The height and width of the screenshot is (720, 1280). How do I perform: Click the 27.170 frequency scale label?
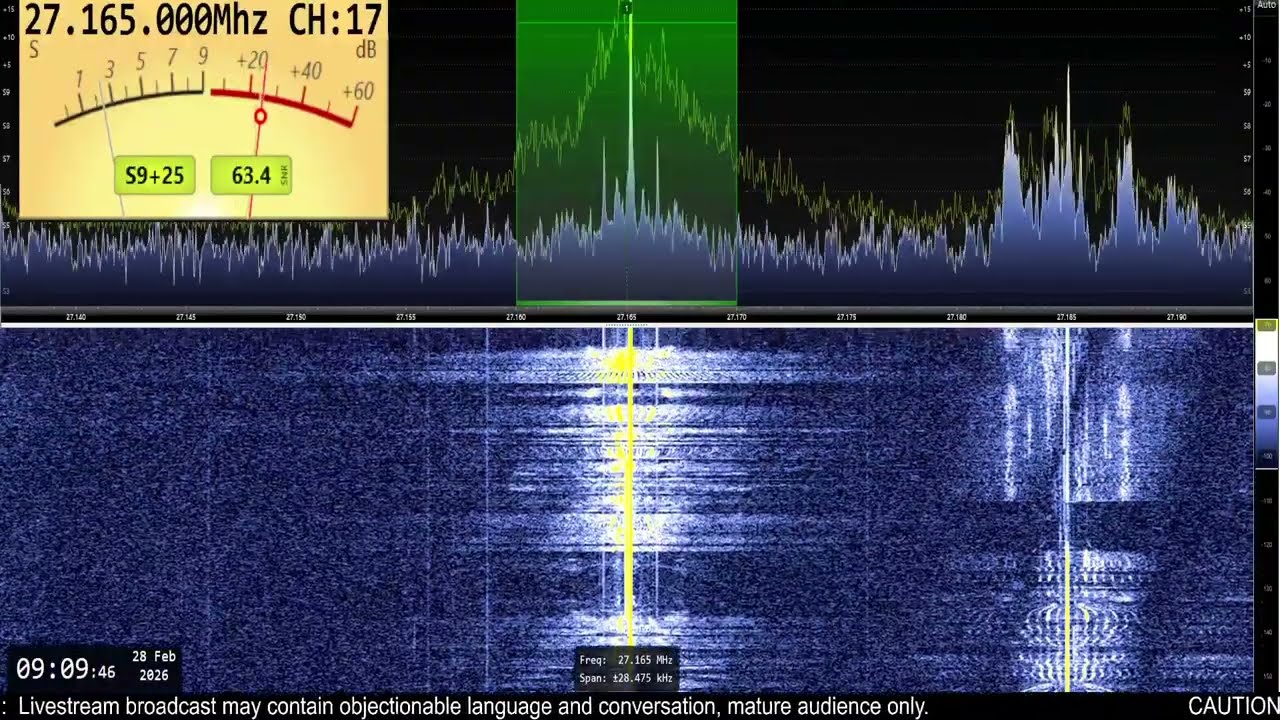tap(736, 317)
